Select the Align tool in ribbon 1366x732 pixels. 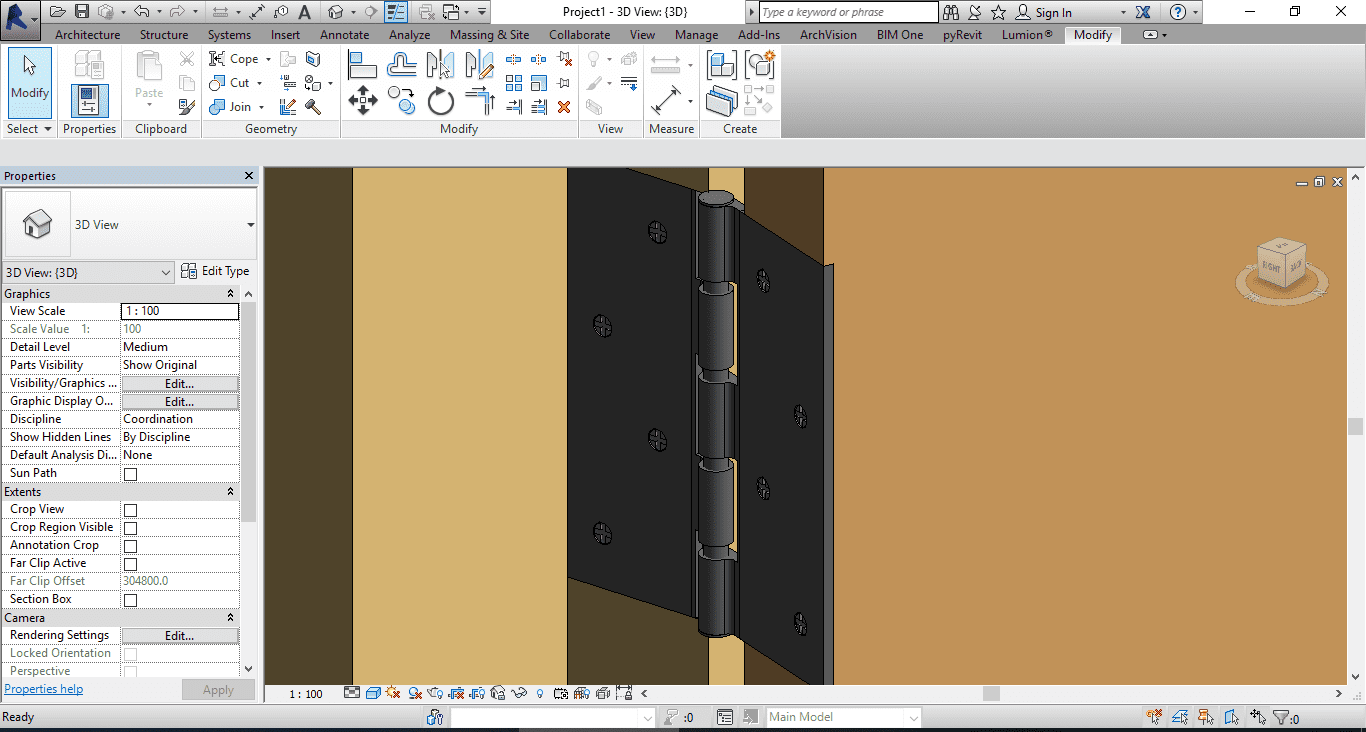(x=361, y=65)
